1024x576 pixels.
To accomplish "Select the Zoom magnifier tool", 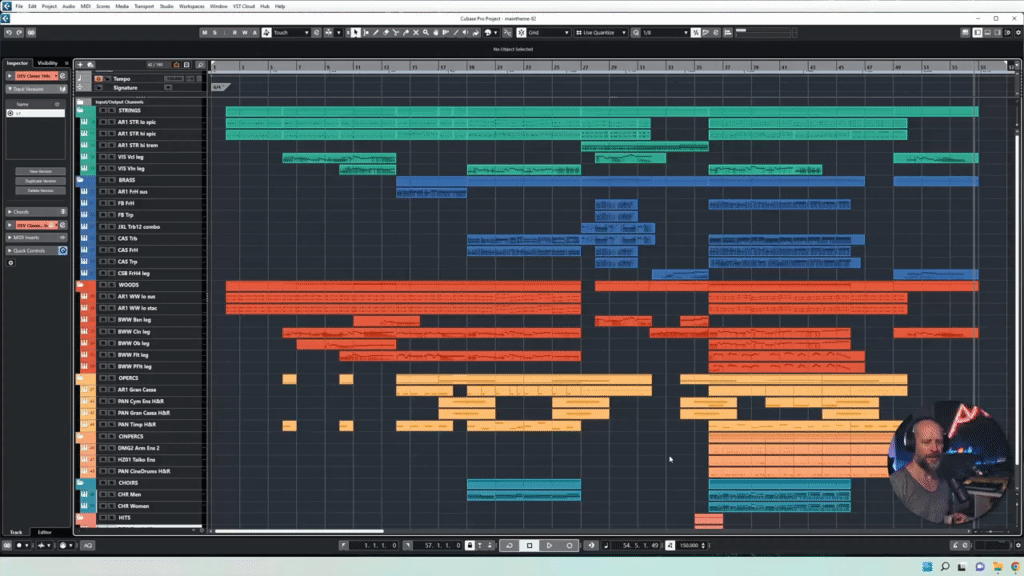I will (426, 33).
